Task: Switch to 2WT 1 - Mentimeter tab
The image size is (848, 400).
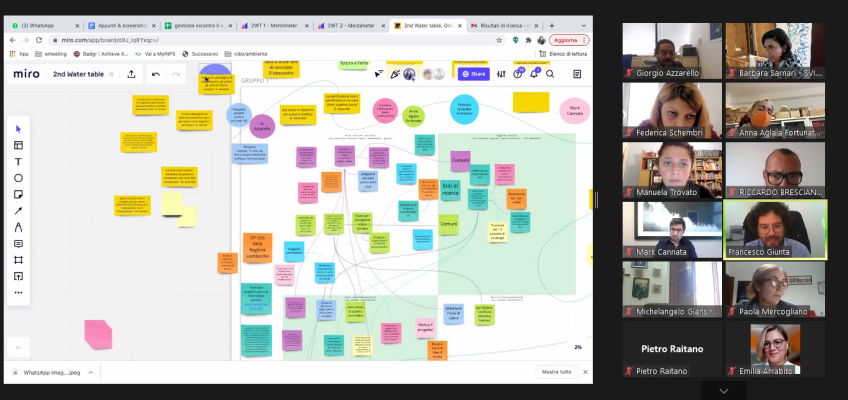Action: (276, 25)
